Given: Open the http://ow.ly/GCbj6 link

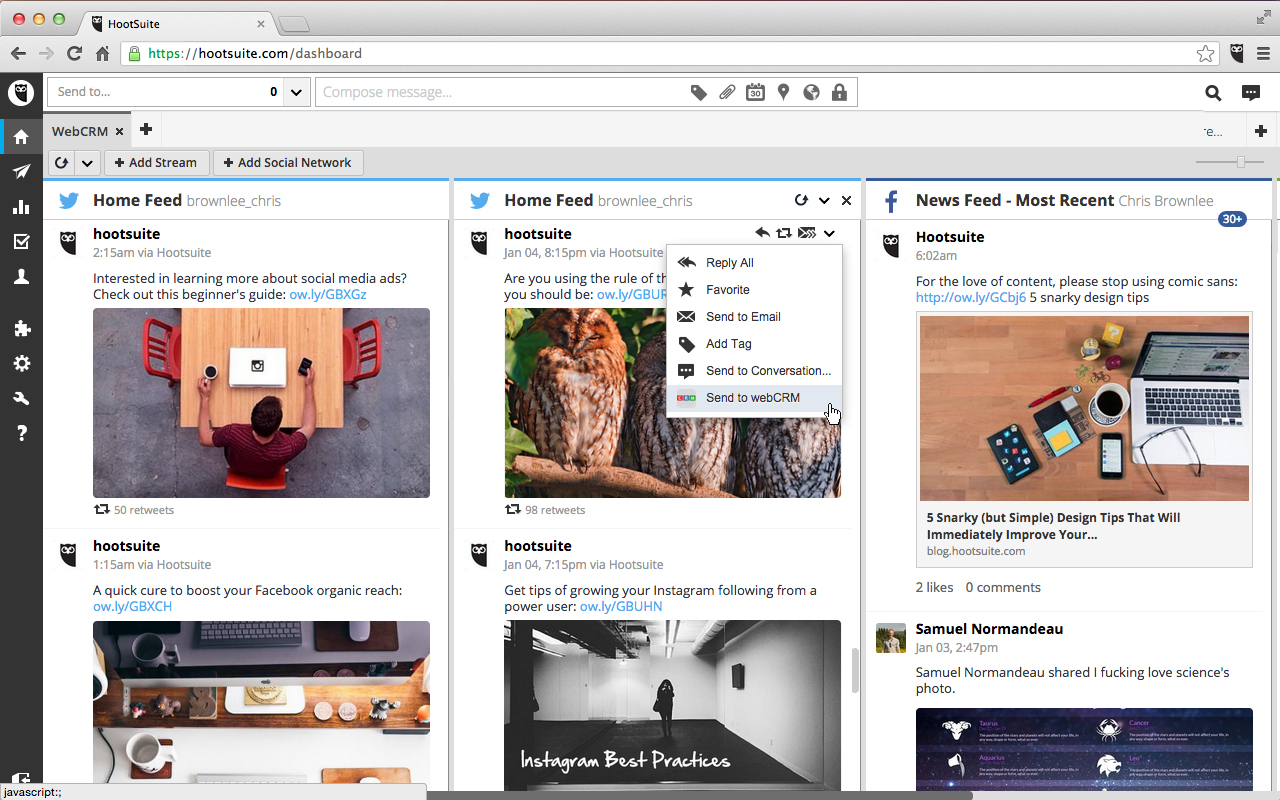Looking at the screenshot, I should coord(971,297).
